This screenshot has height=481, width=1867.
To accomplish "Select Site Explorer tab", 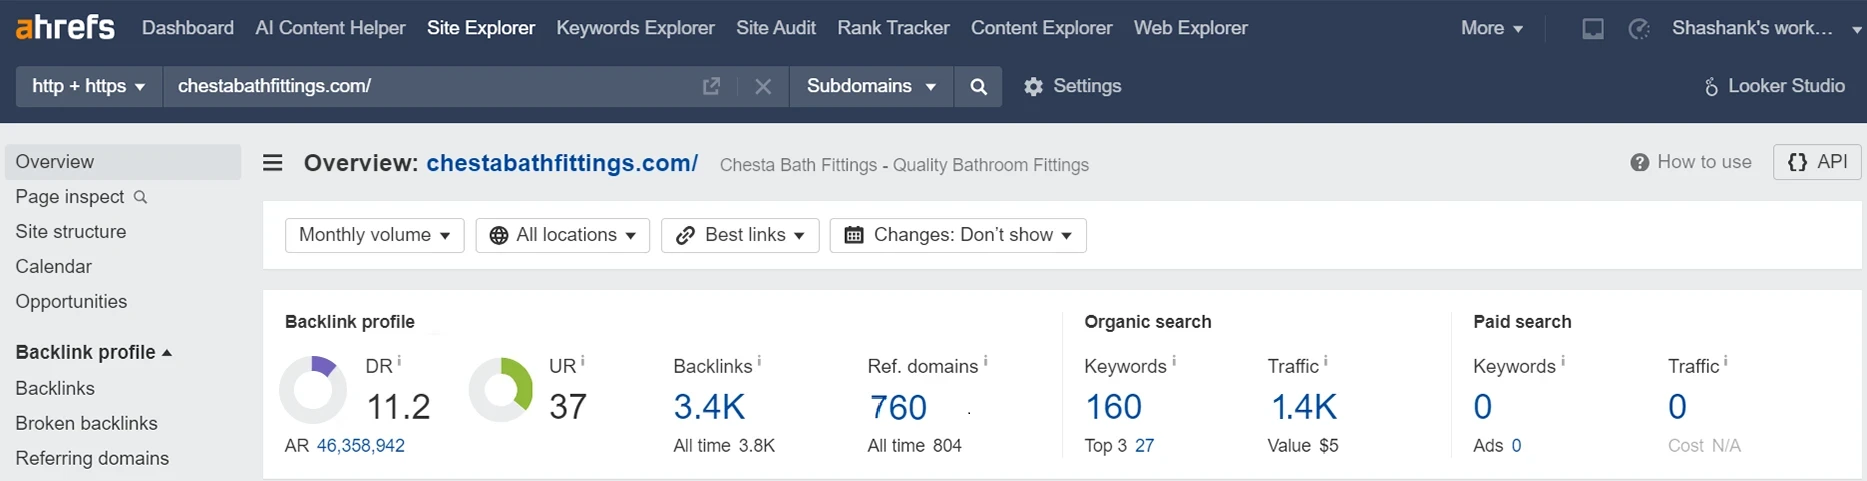I will [481, 28].
